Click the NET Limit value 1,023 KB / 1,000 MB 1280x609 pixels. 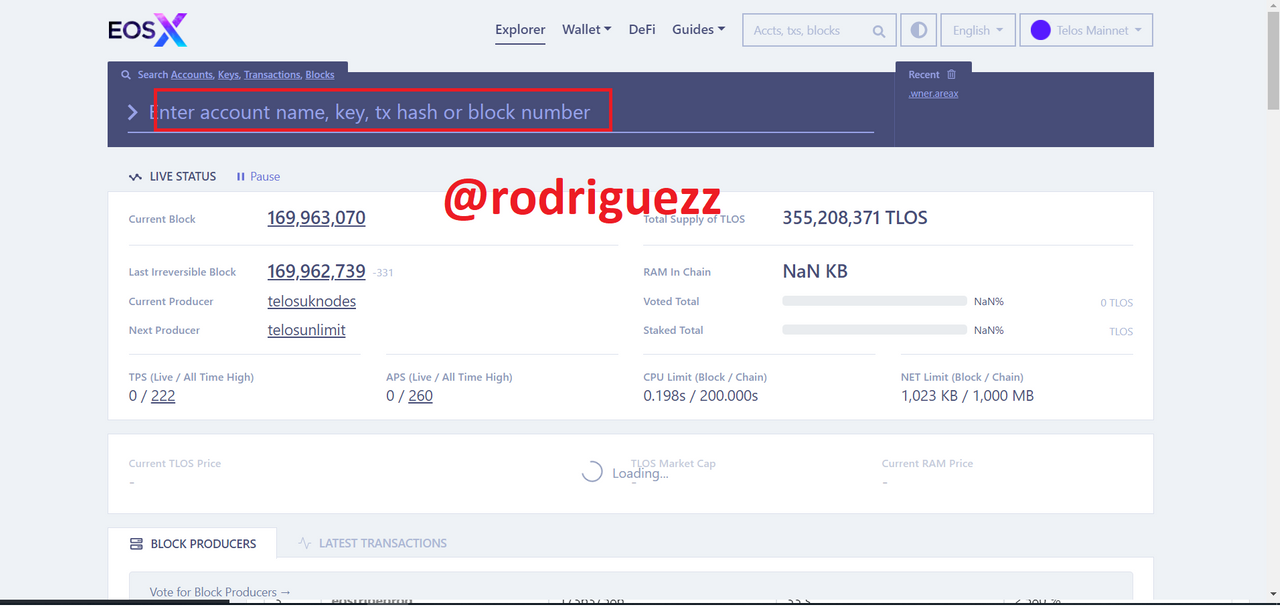pos(967,396)
